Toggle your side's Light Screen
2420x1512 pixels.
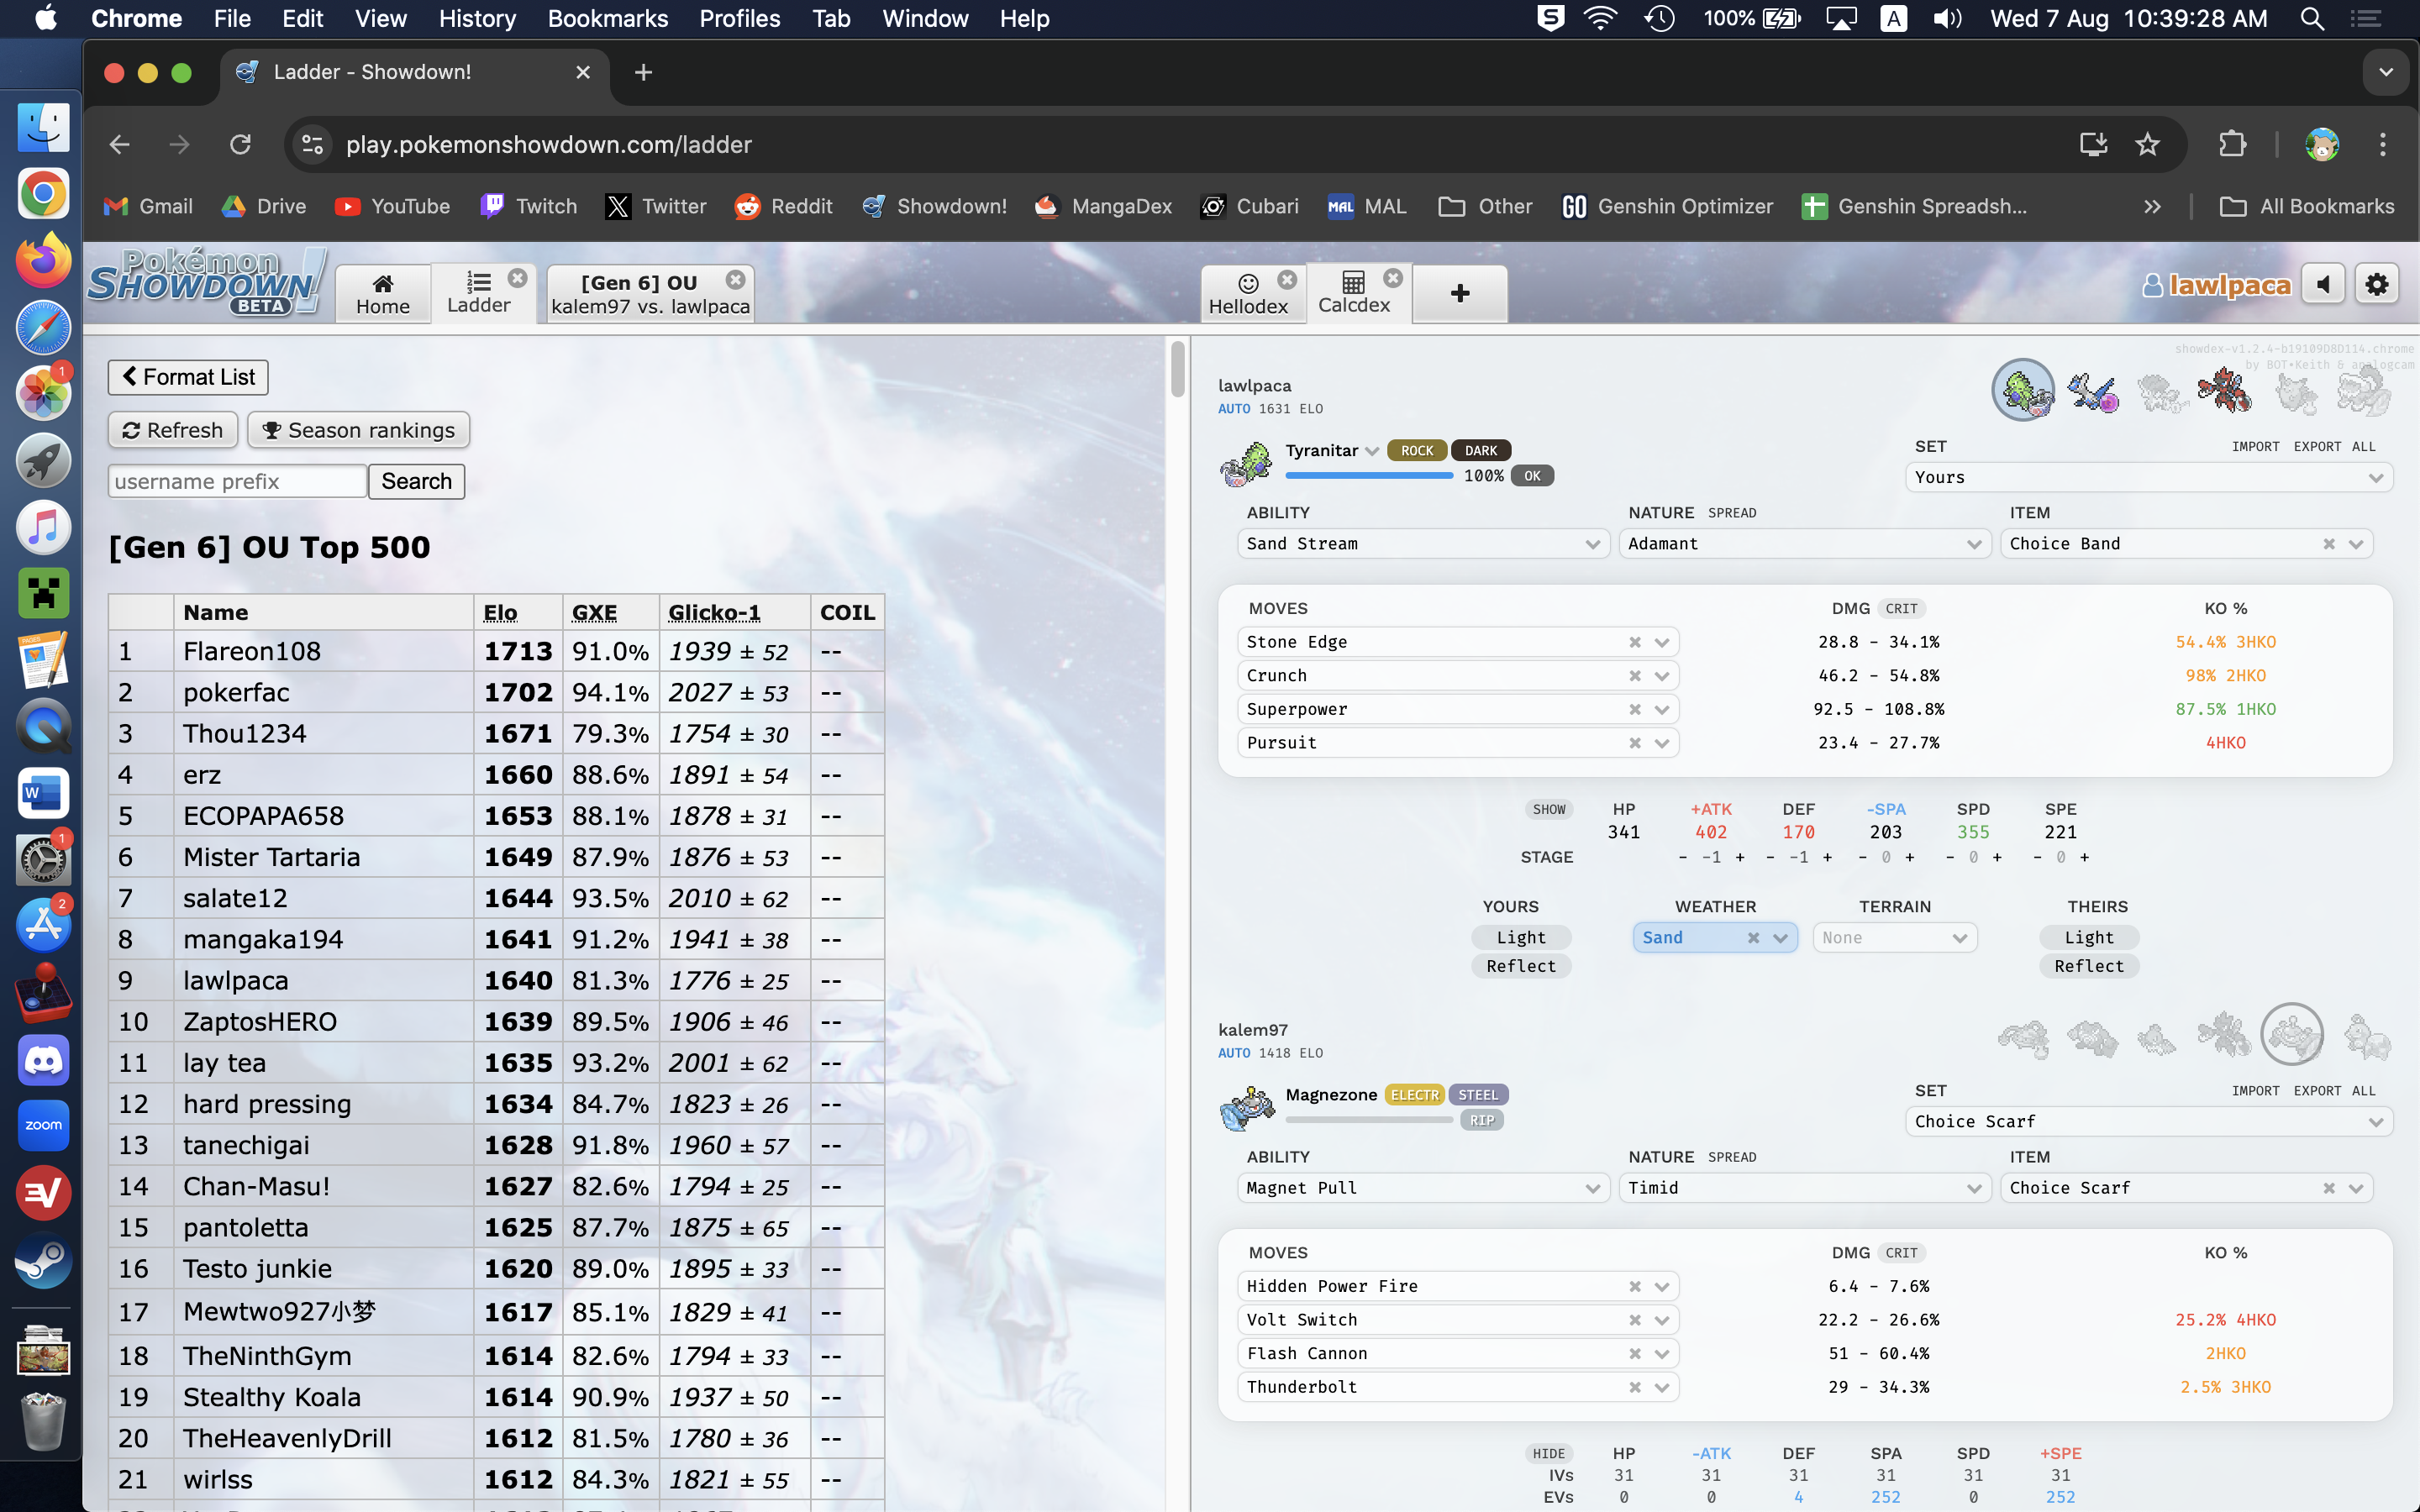[1520, 937]
